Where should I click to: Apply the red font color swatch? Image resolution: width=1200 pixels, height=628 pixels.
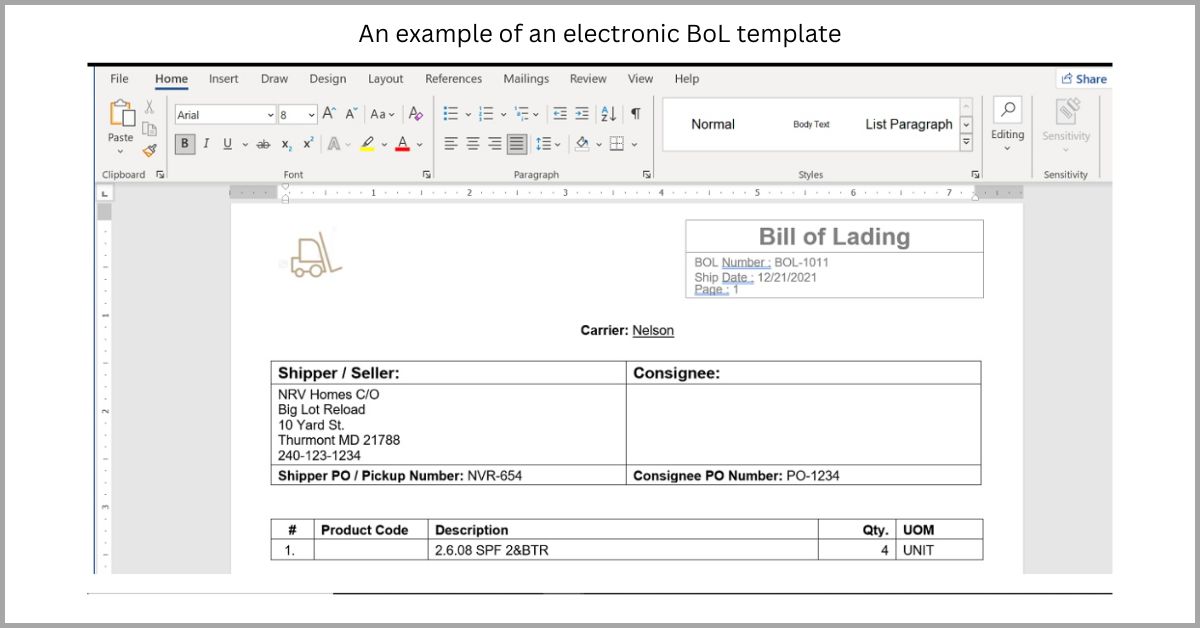coord(402,144)
